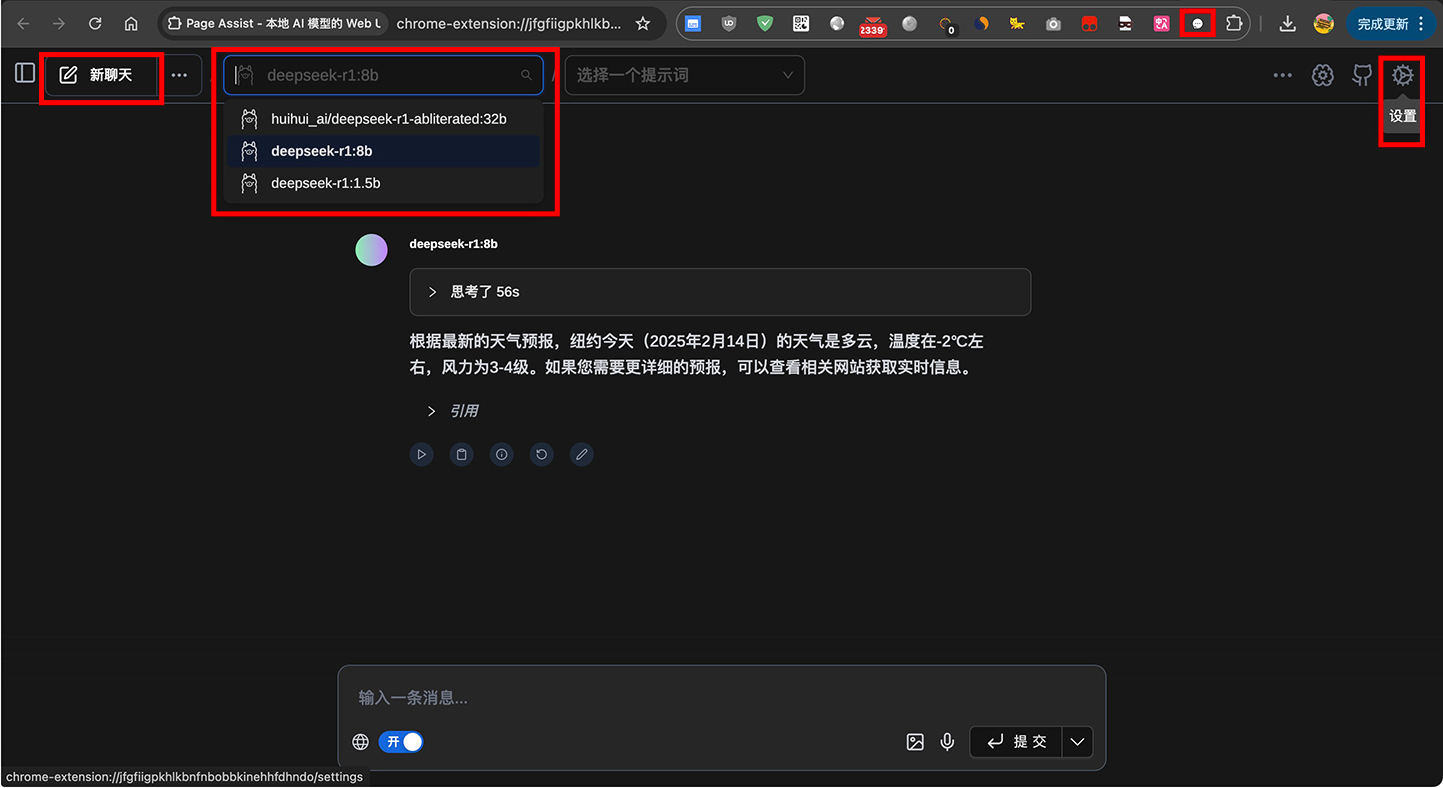1443x788 pixels.
Task: Go forward in browser history
Action: pyautogui.click(x=59, y=23)
